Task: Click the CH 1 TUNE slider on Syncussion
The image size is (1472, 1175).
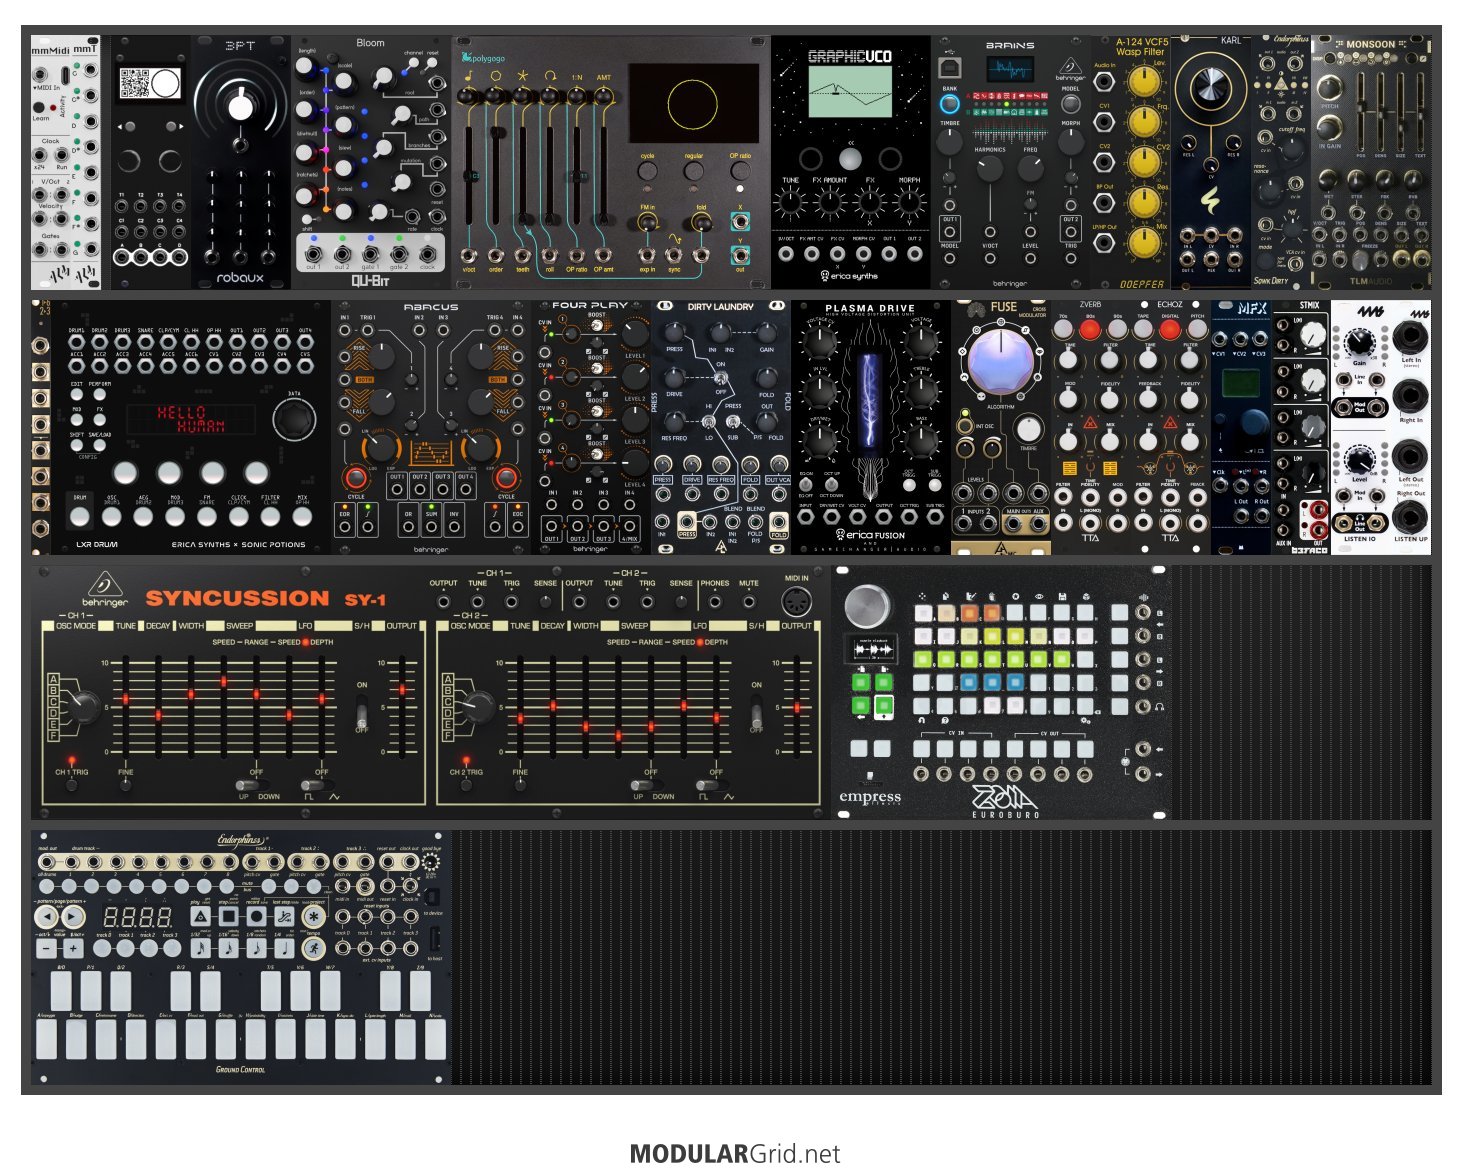Action: (125, 706)
